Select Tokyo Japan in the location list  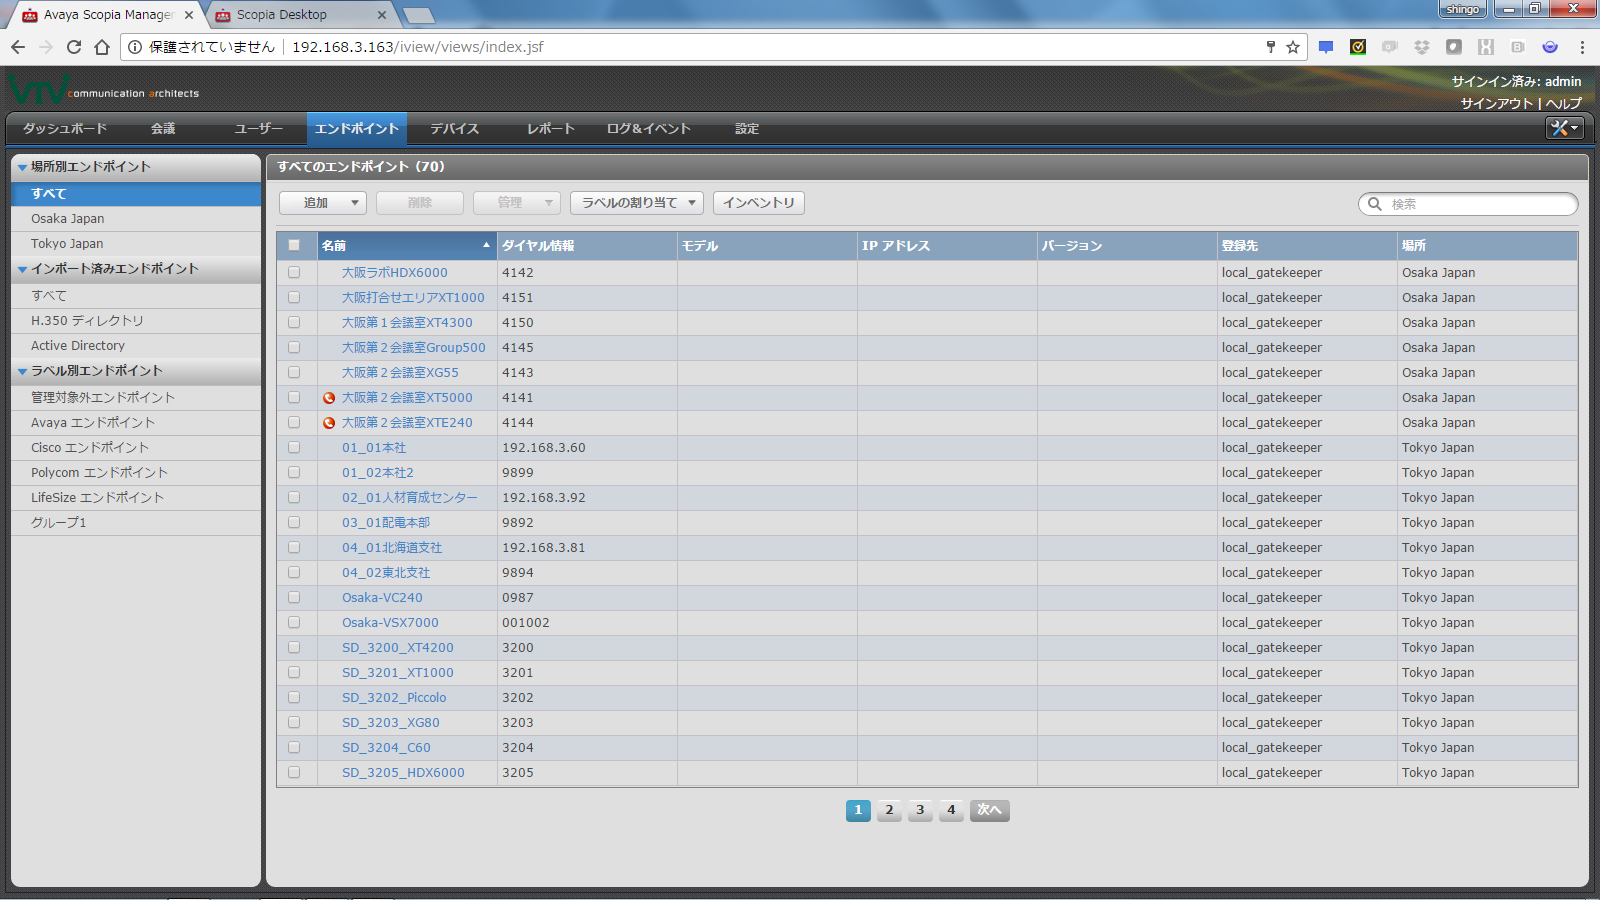pyautogui.click(x=136, y=244)
